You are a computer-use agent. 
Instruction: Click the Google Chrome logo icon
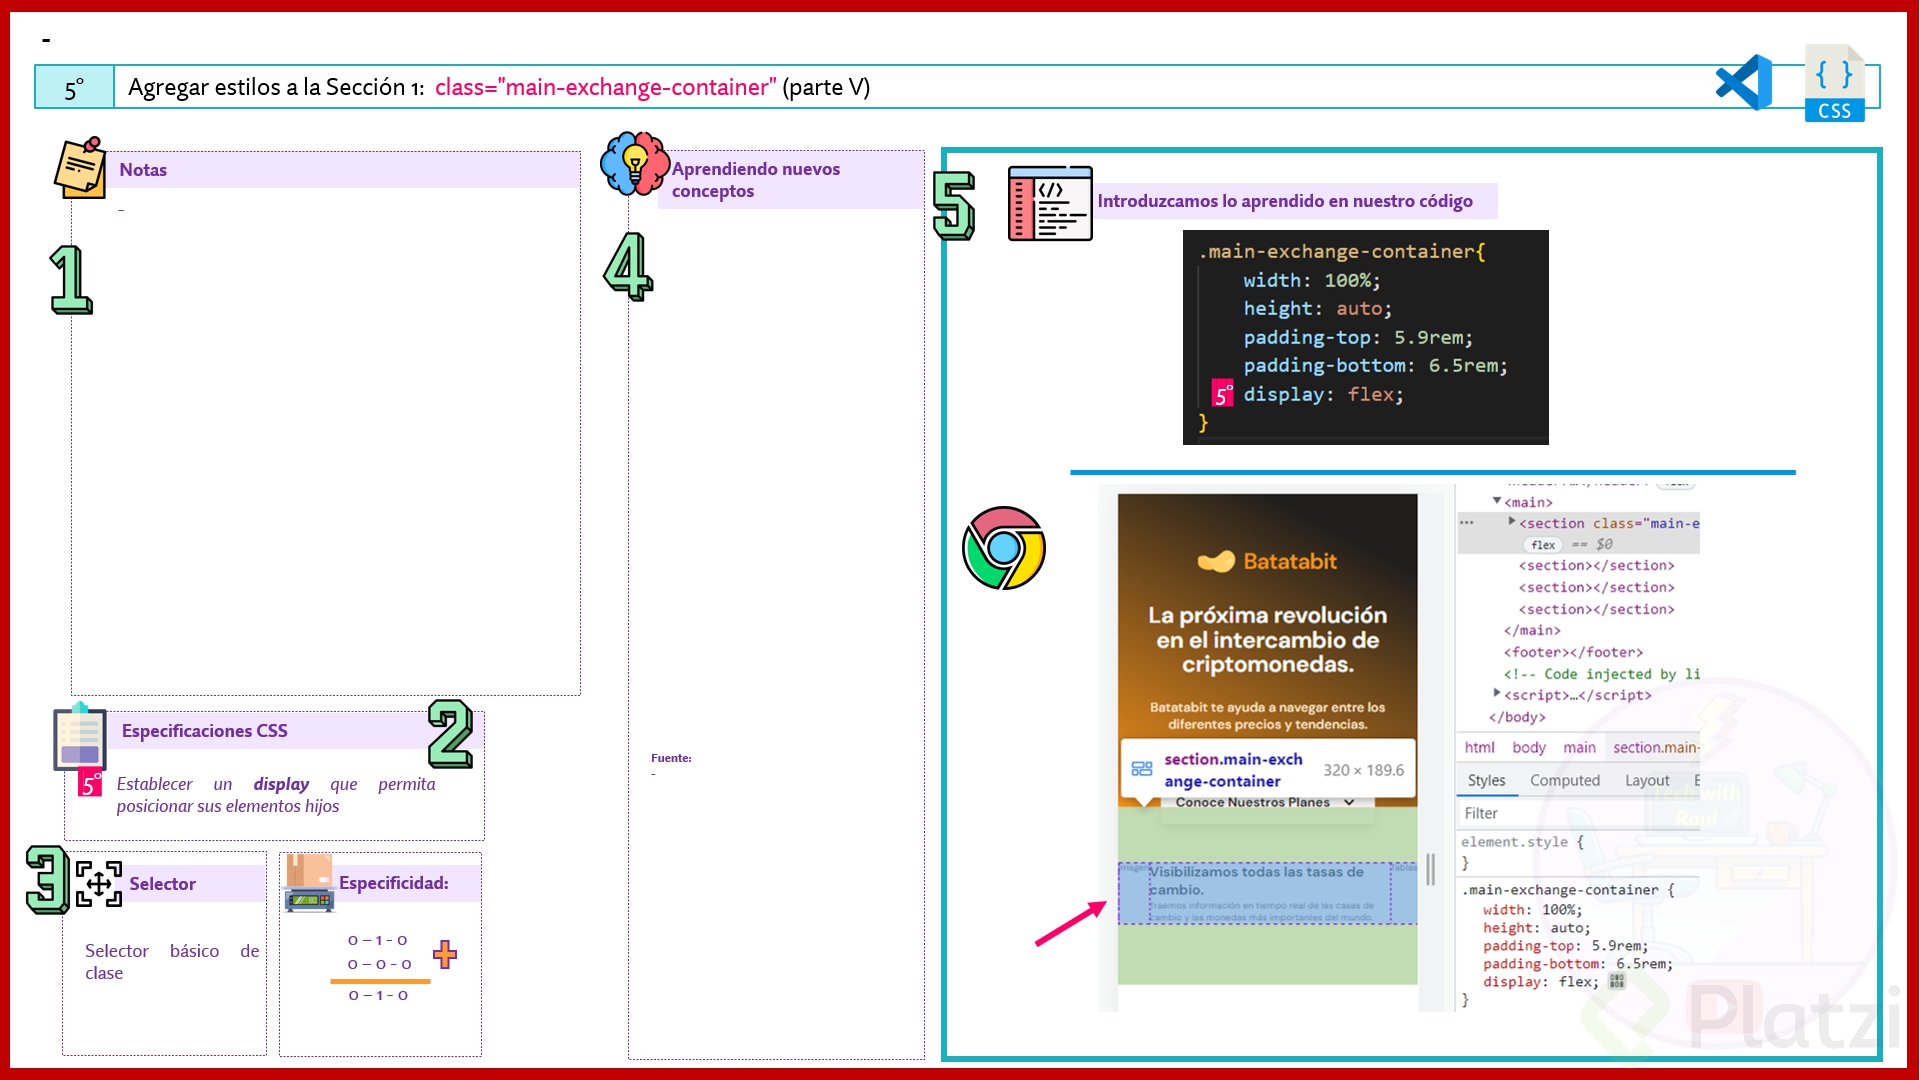[1003, 548]
